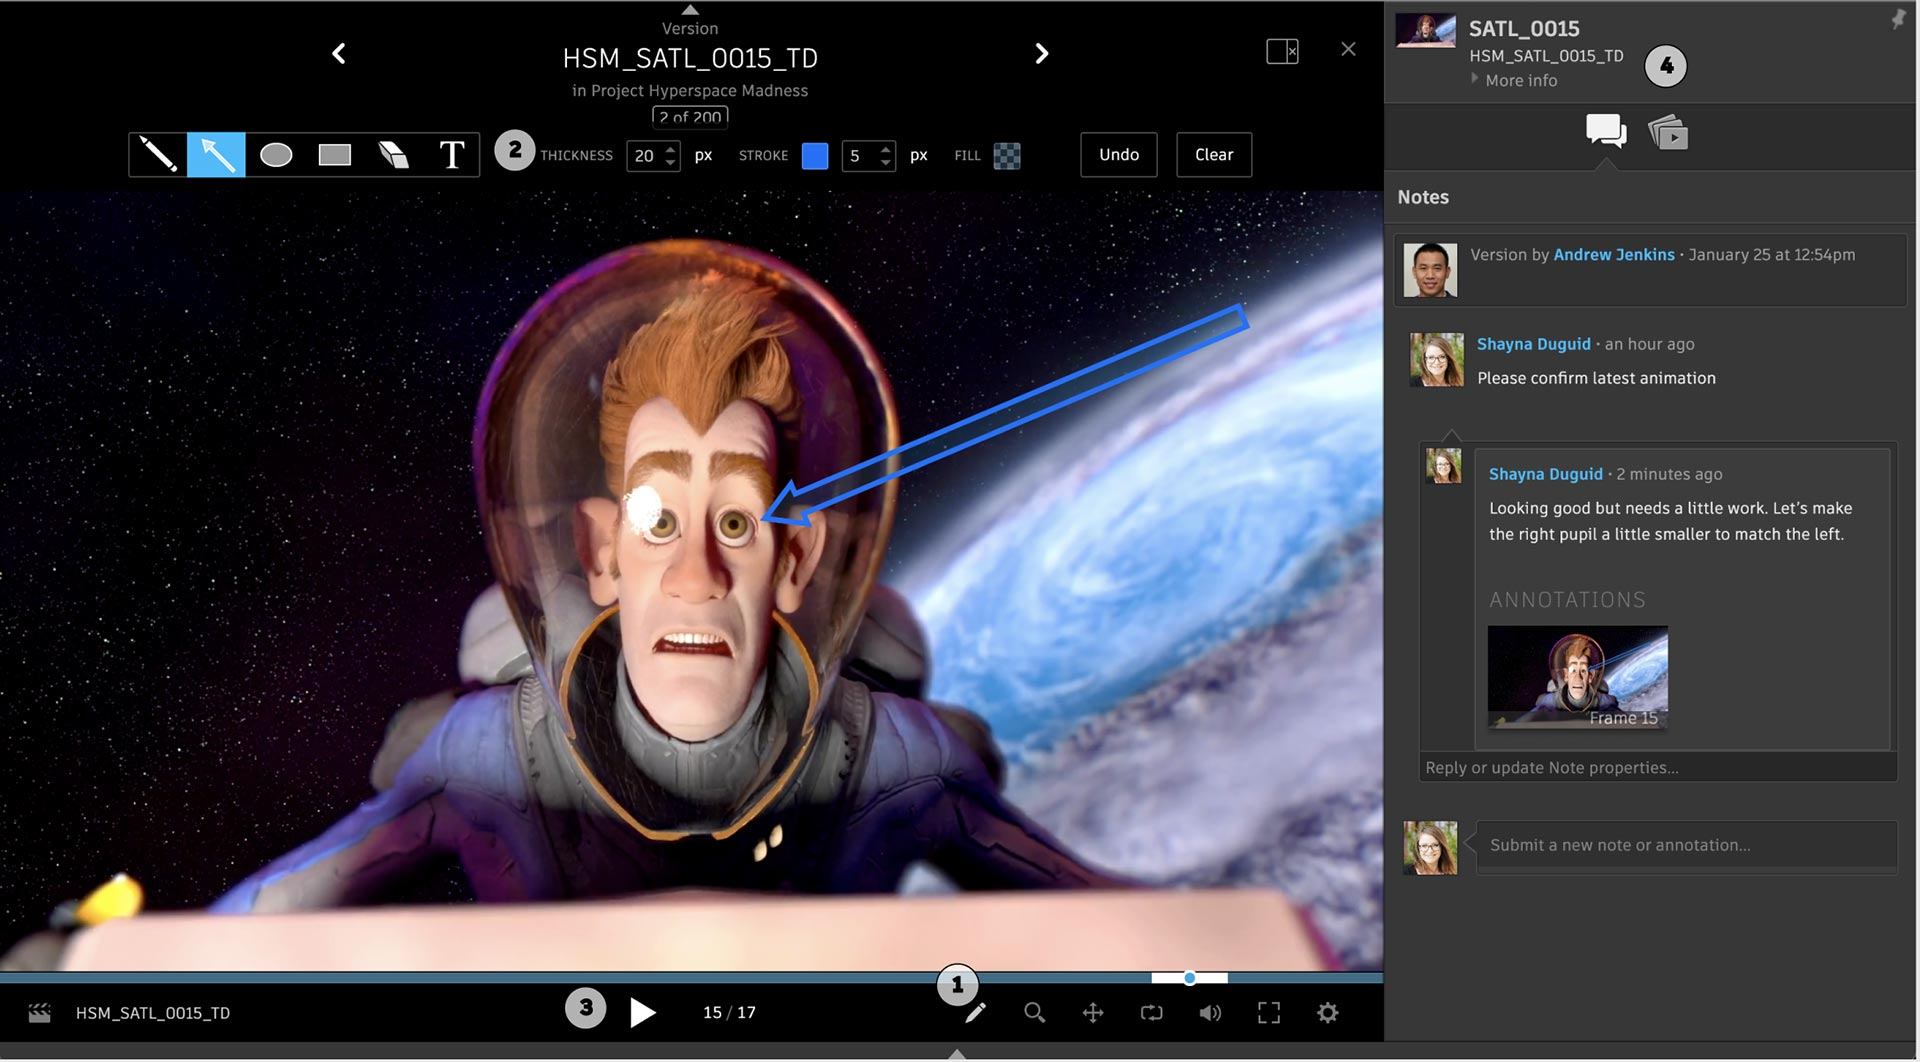Switch to the Notes tab icon

pyautogui.click(x=1606, y=131)
